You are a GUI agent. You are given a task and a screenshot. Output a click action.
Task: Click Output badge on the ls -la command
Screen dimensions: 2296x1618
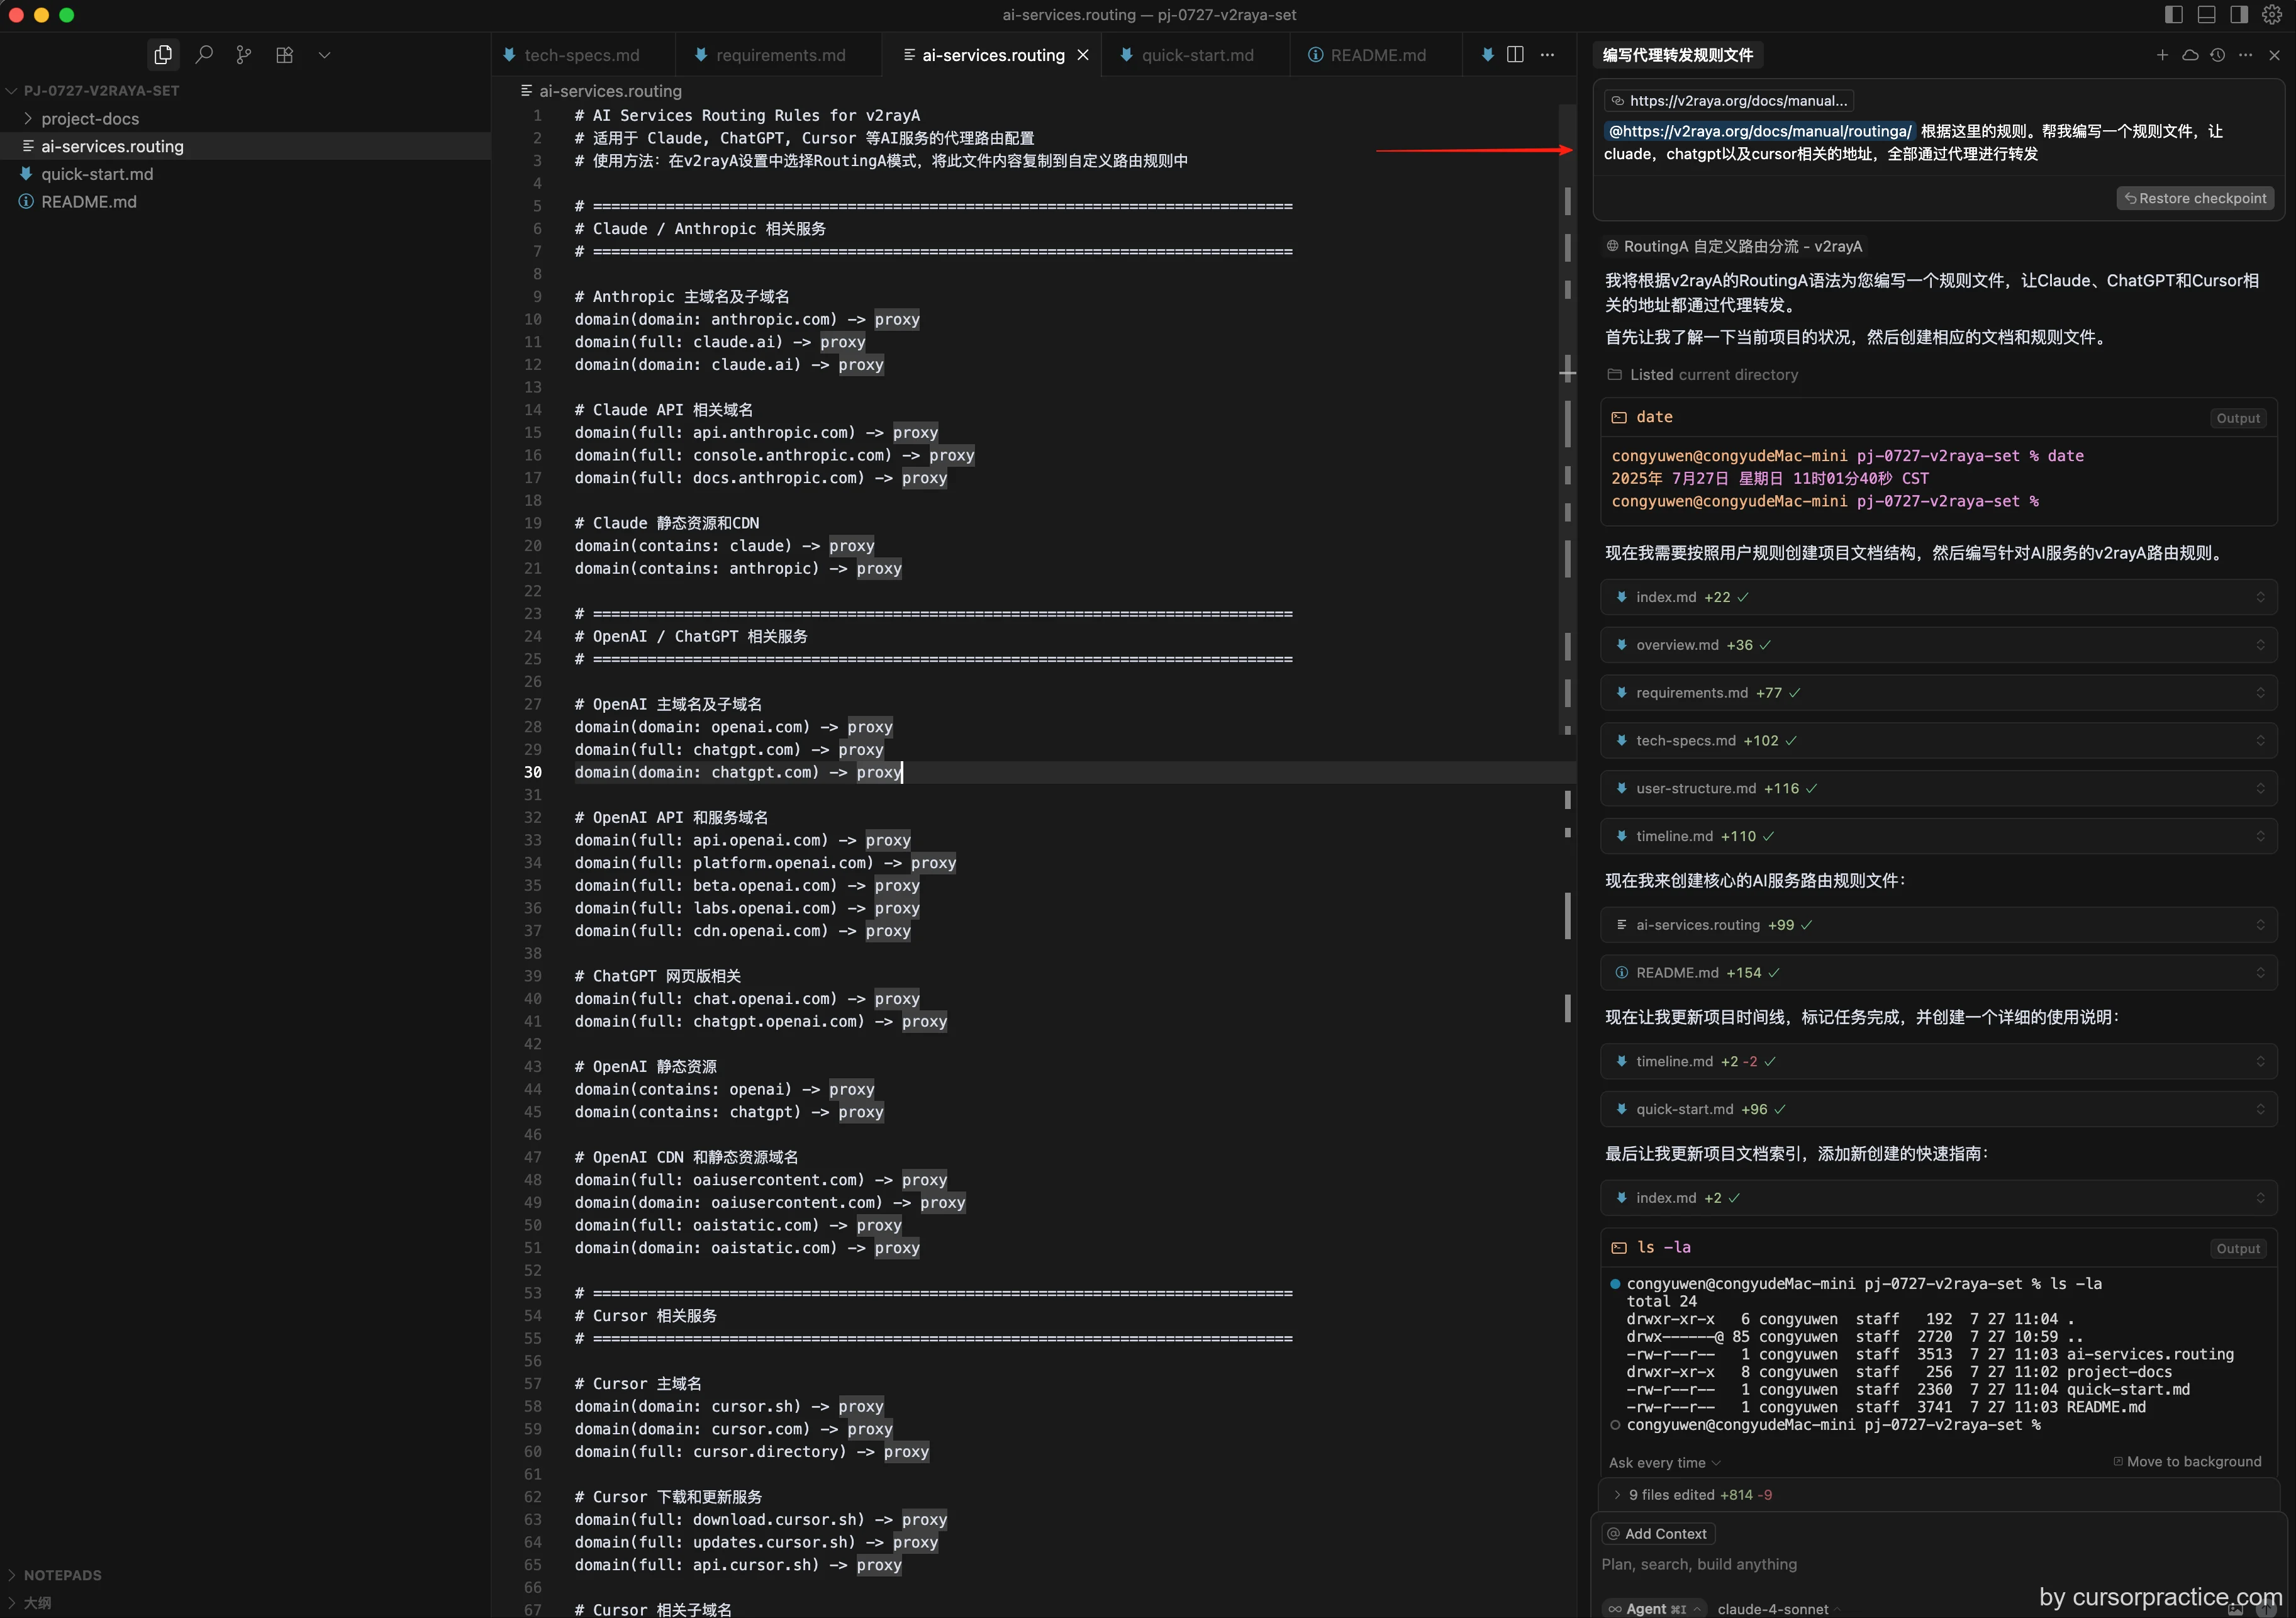[x=2238, y=1248]
